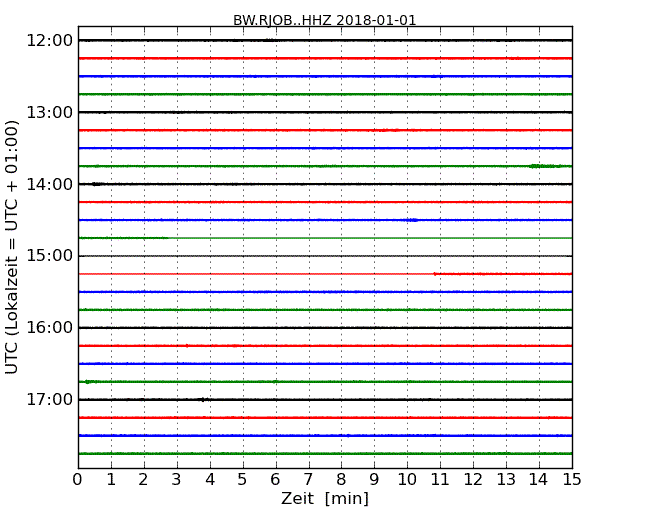
Task: Click the blue bump near minute 10 after 14:00
Action: 413,220
